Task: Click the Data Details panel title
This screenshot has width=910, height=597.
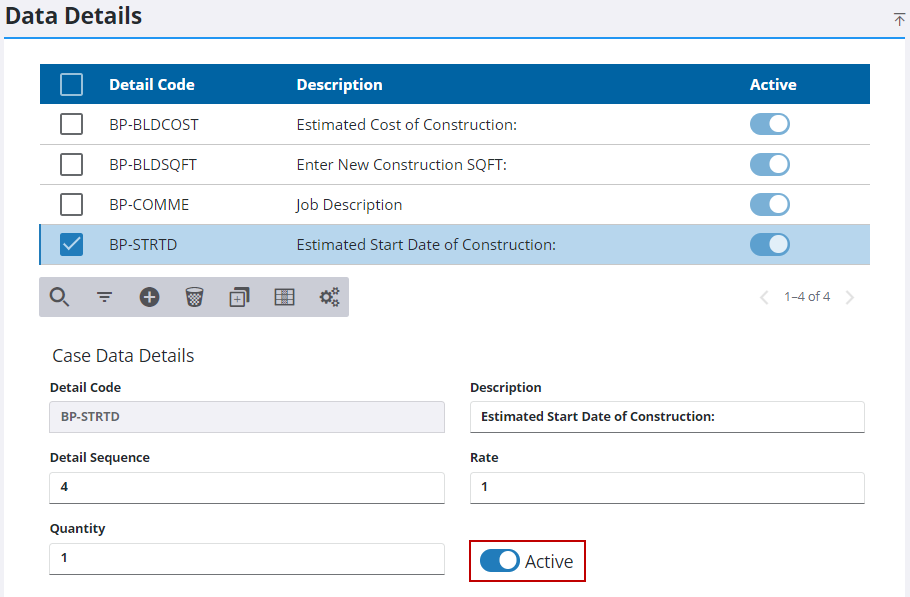Action: pyautogui.click(x=74, y=16)
